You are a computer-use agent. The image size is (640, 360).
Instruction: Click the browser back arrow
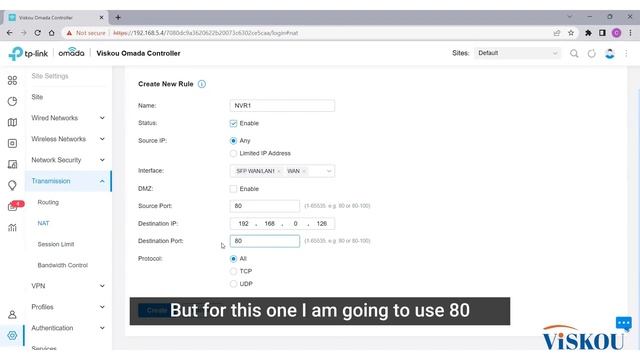[x=10, y=33]
